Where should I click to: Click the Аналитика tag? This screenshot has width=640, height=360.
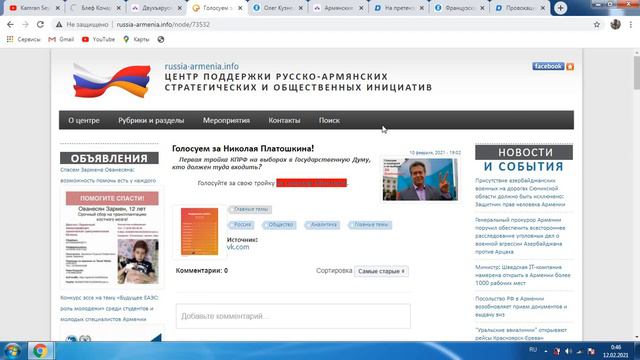323,224
